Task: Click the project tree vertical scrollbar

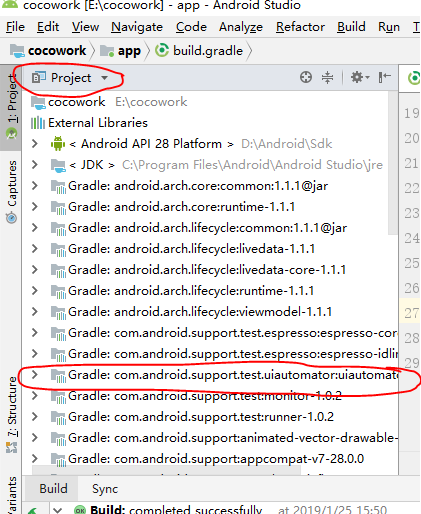Action: (x=393, y=163)
